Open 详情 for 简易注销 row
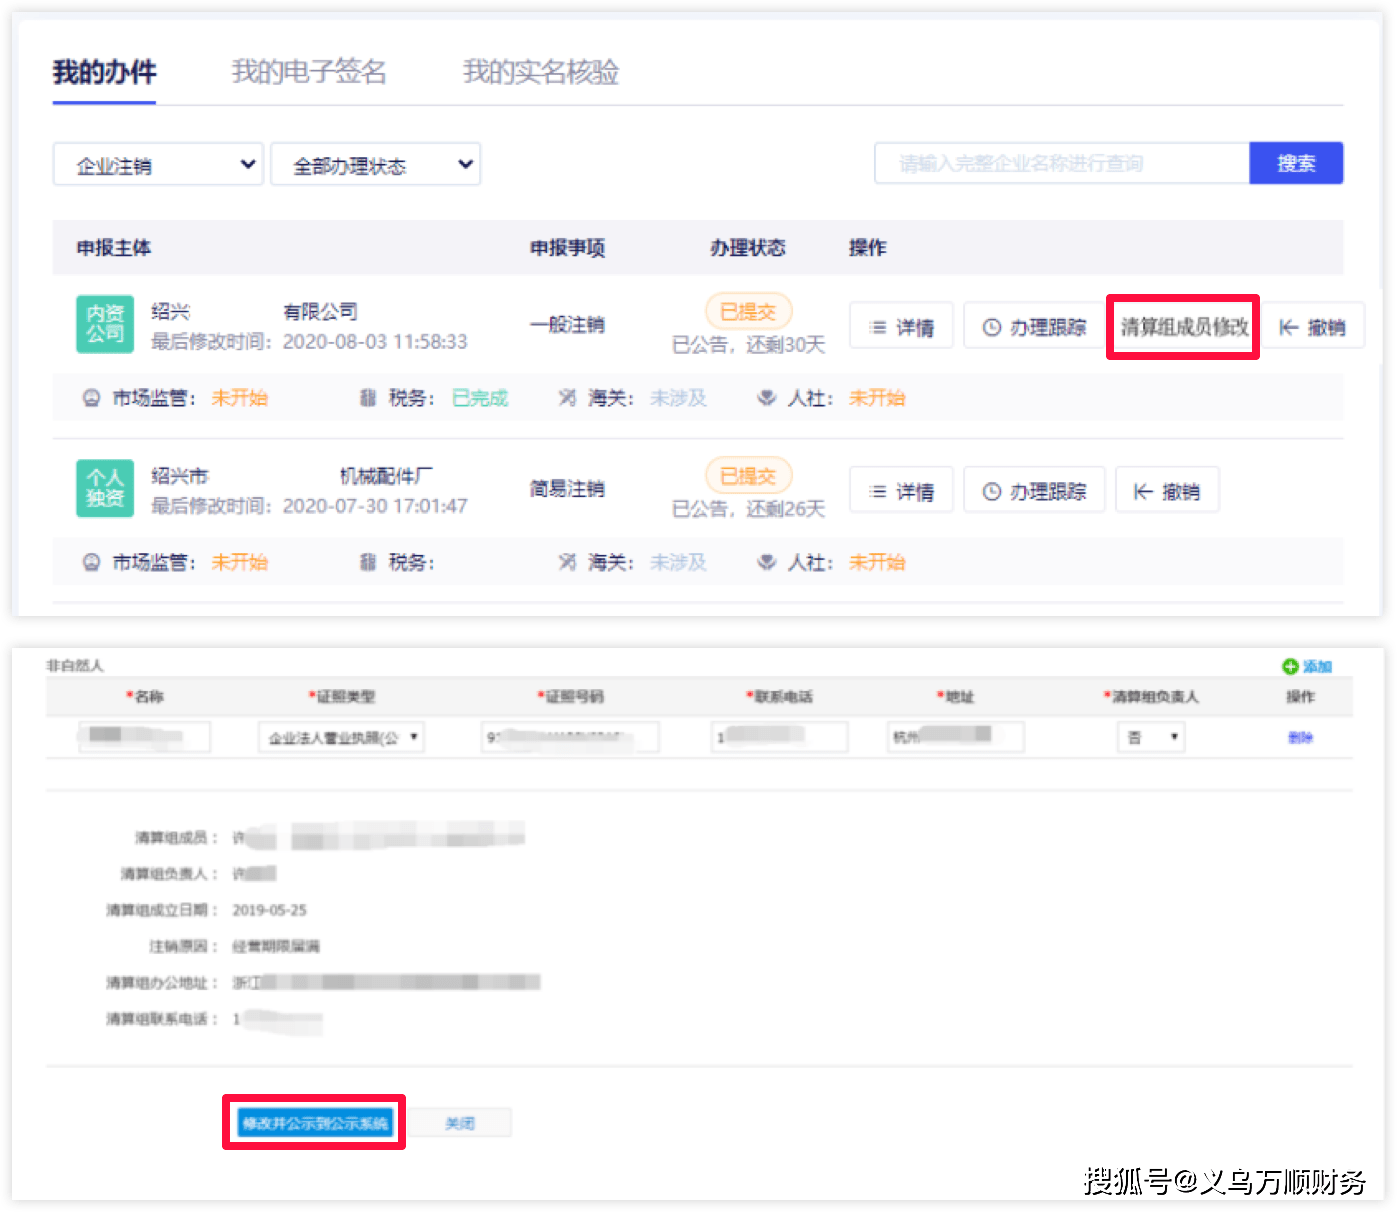 (901, 490)
